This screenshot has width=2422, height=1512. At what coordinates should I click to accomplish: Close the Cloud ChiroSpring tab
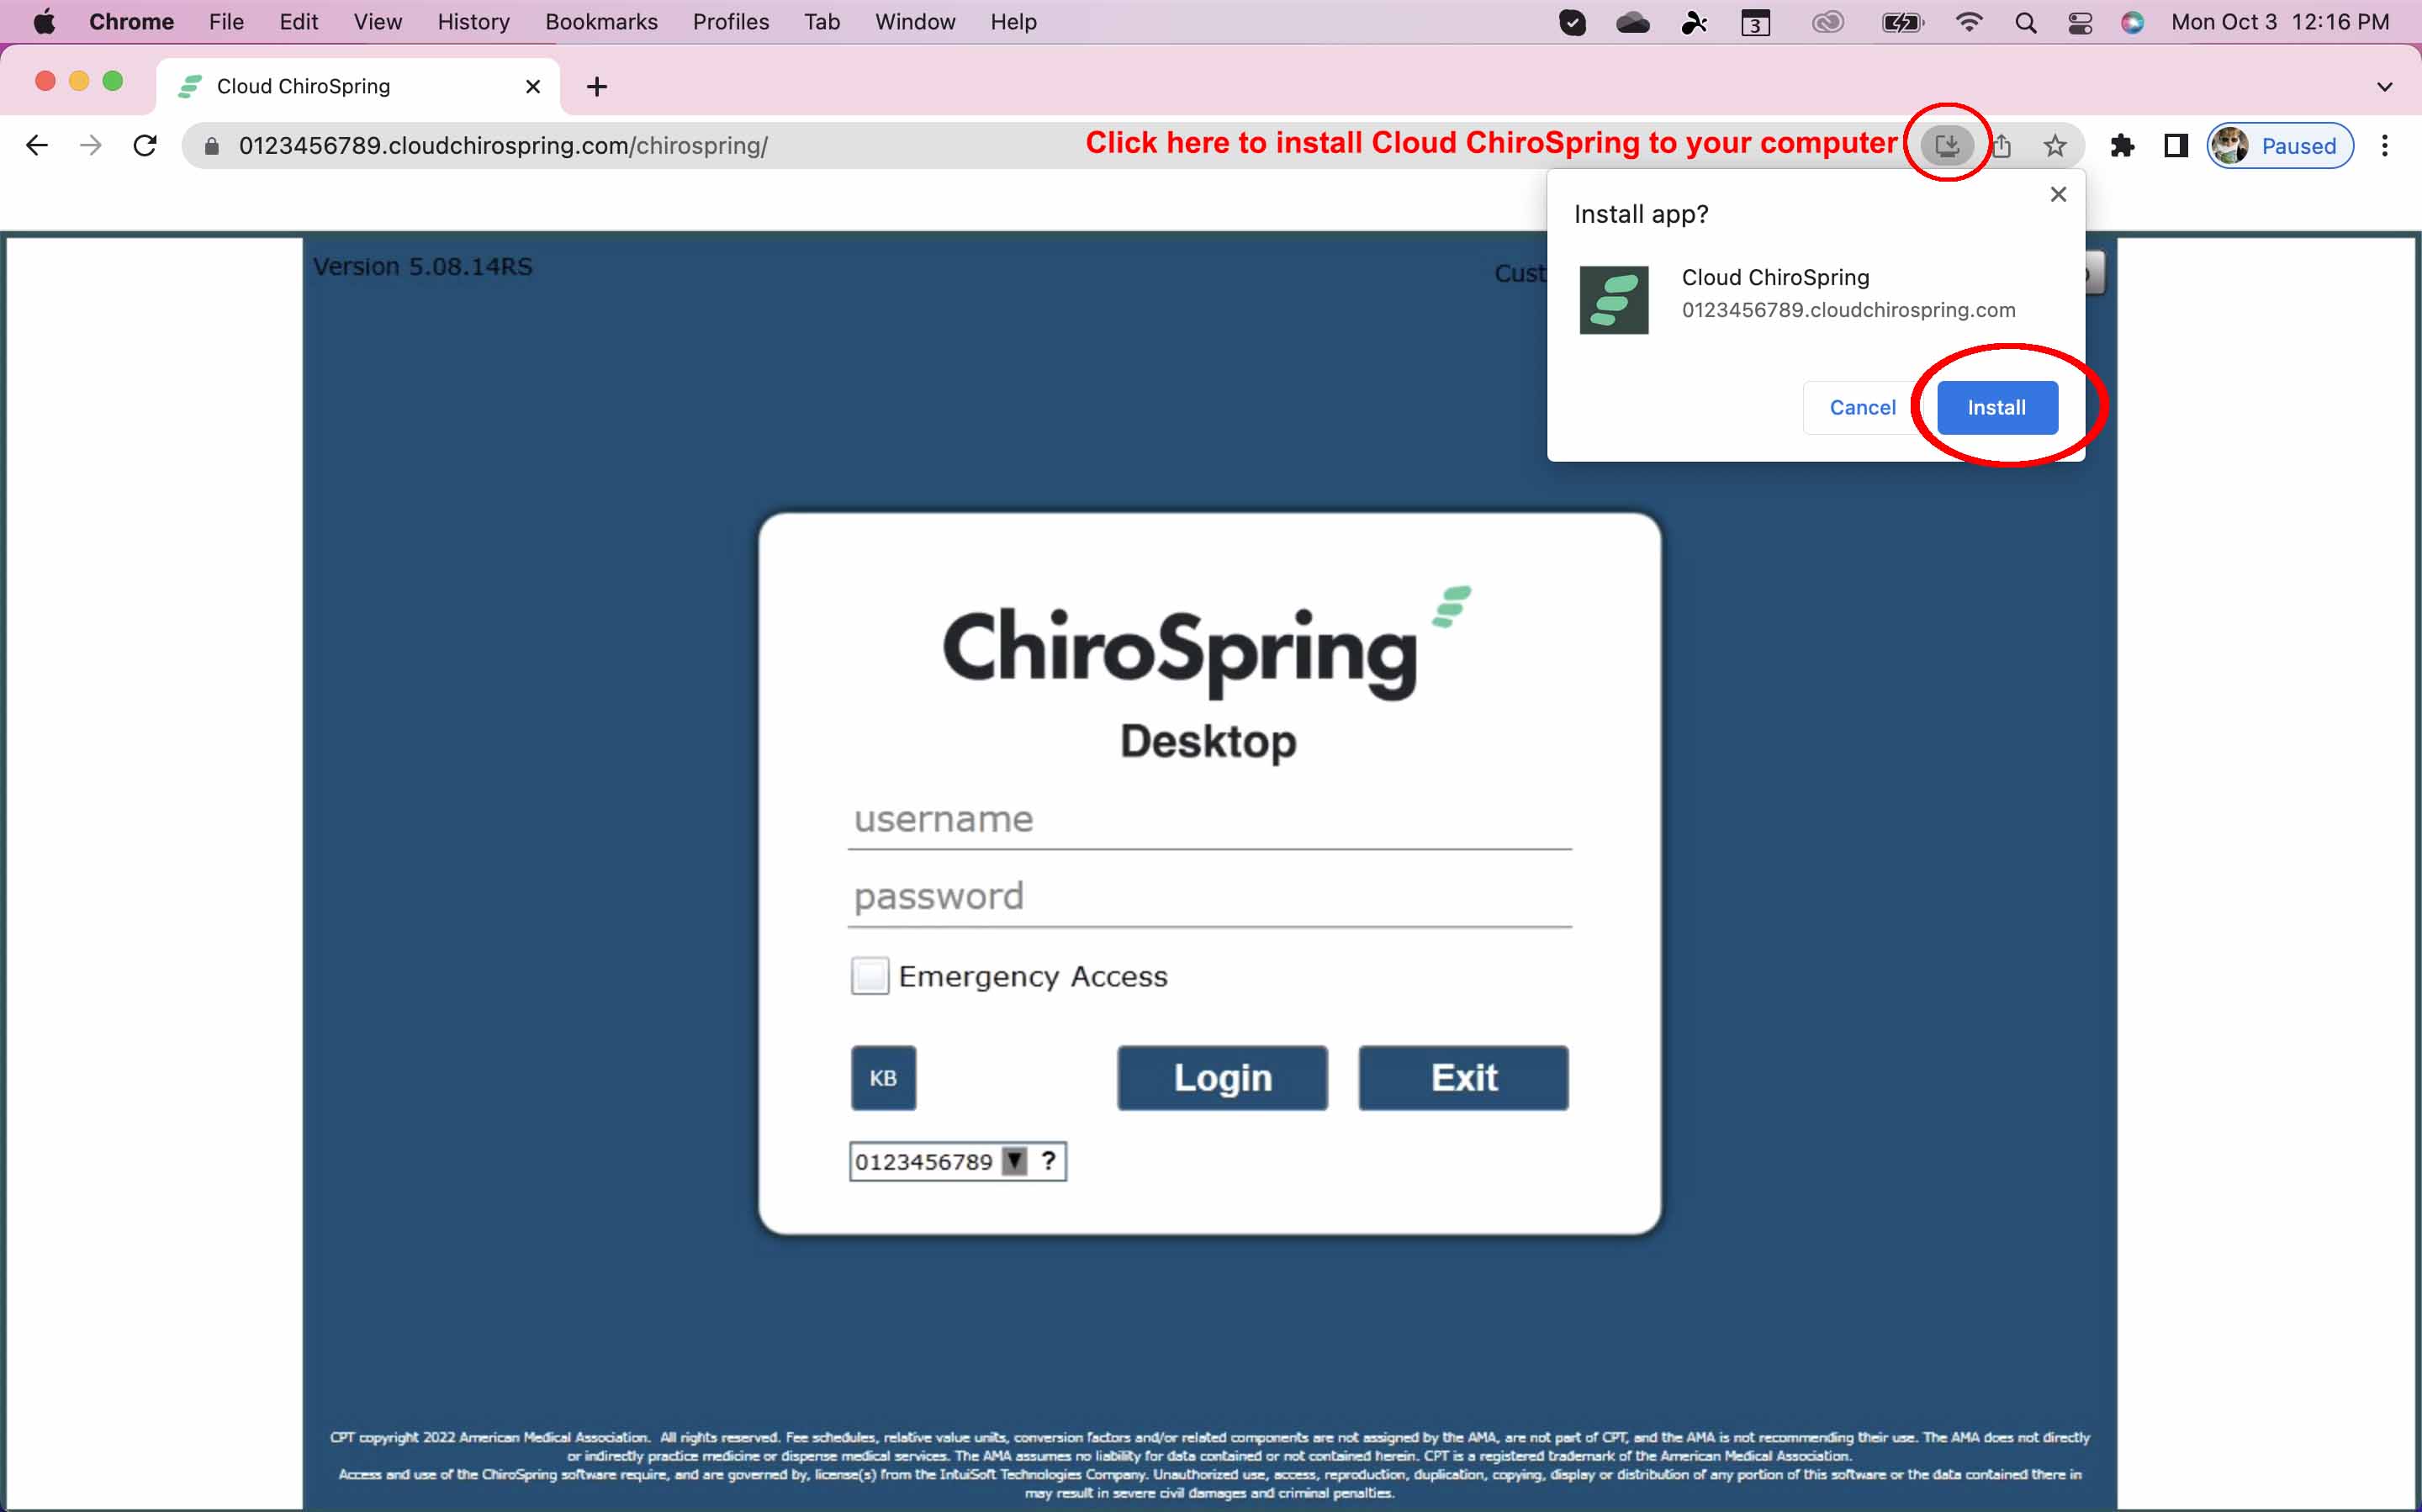coord(533,87)
